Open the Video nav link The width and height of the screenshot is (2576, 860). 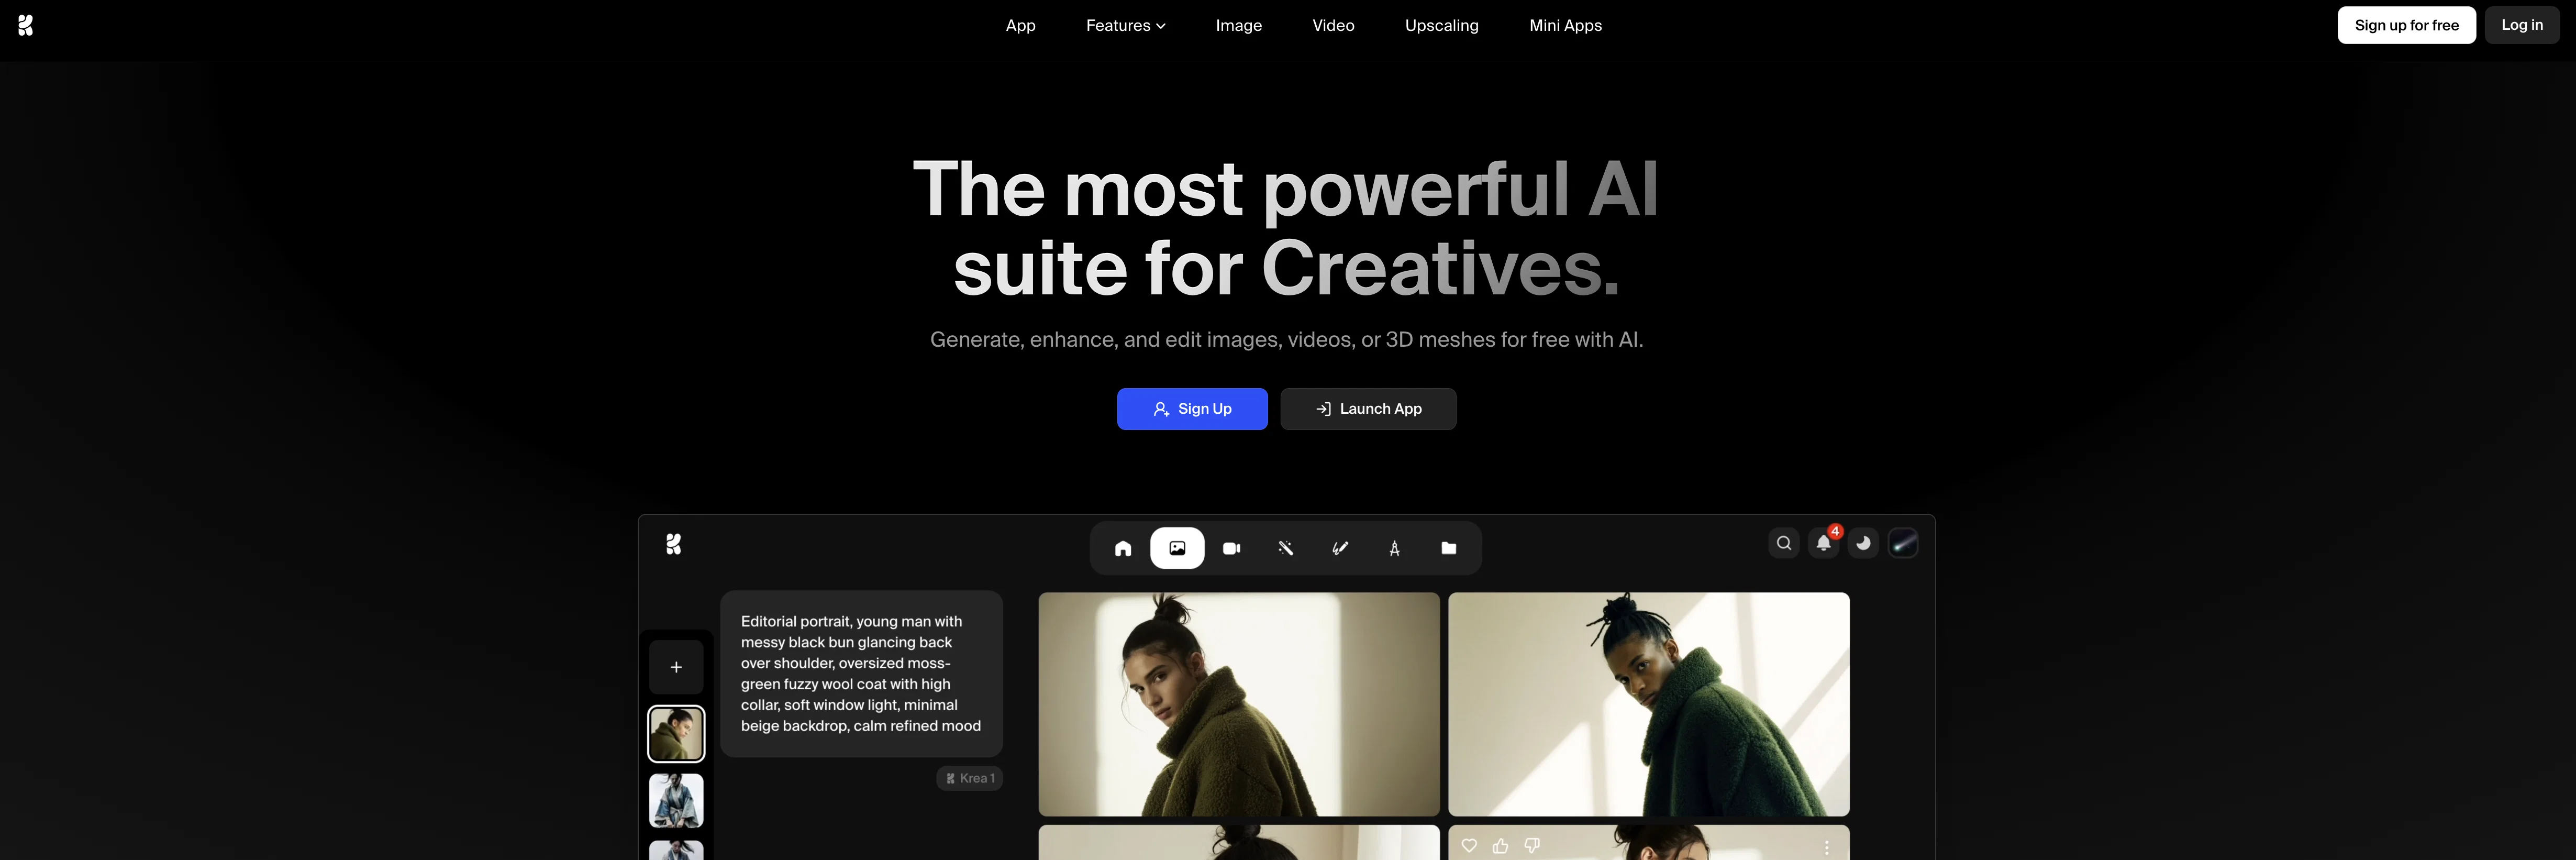pos(1333,25)
